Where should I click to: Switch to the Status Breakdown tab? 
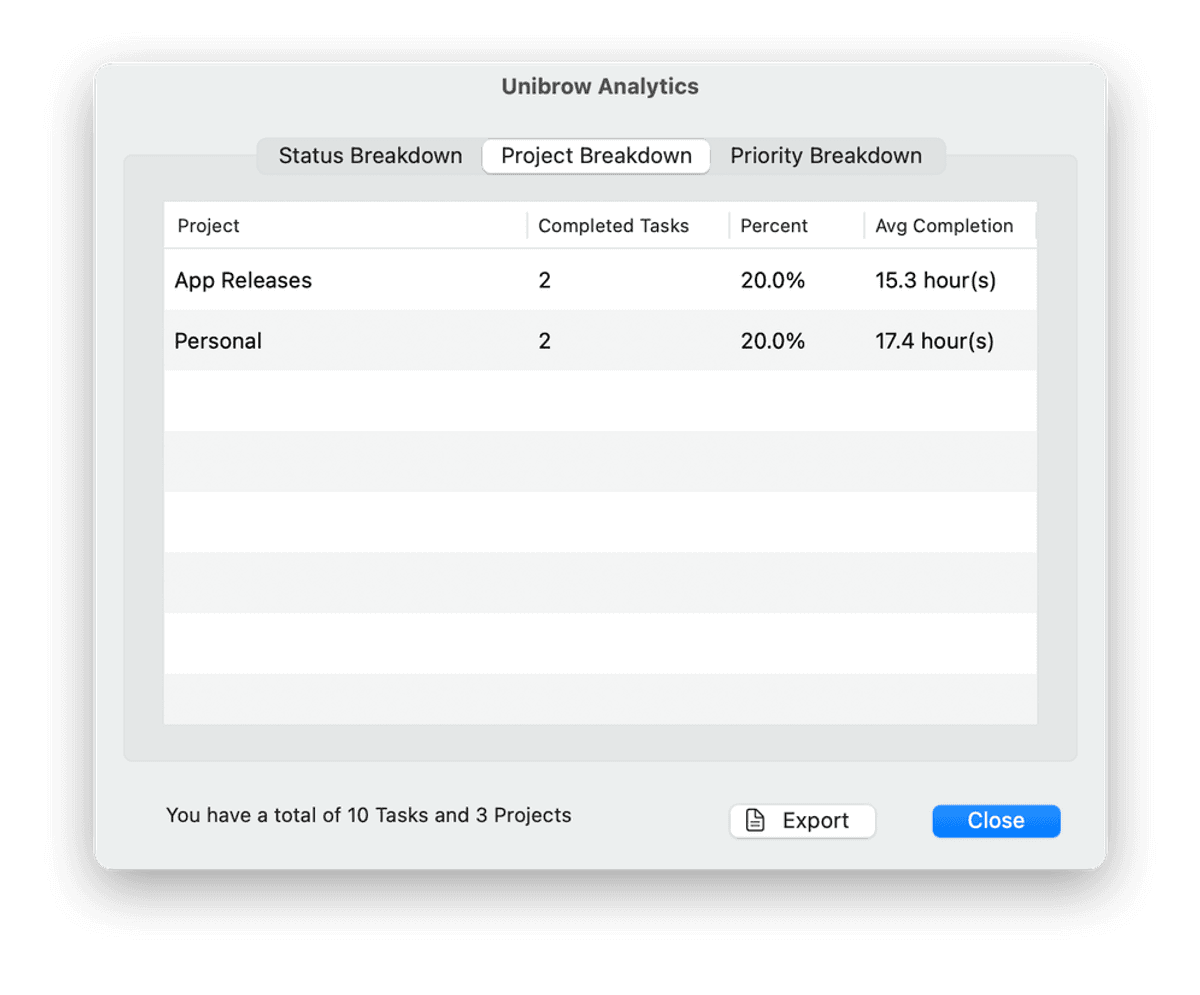(x=370, y=156)
